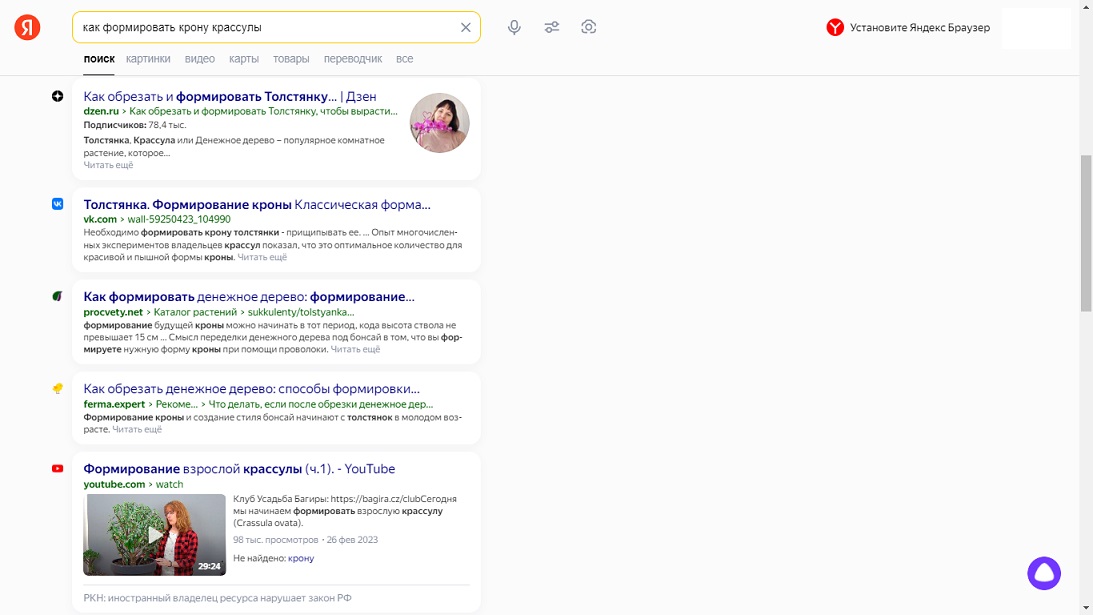Clear the search query with X icon
The width and height of the screenshot is (1093, 615).
(465, 28)
